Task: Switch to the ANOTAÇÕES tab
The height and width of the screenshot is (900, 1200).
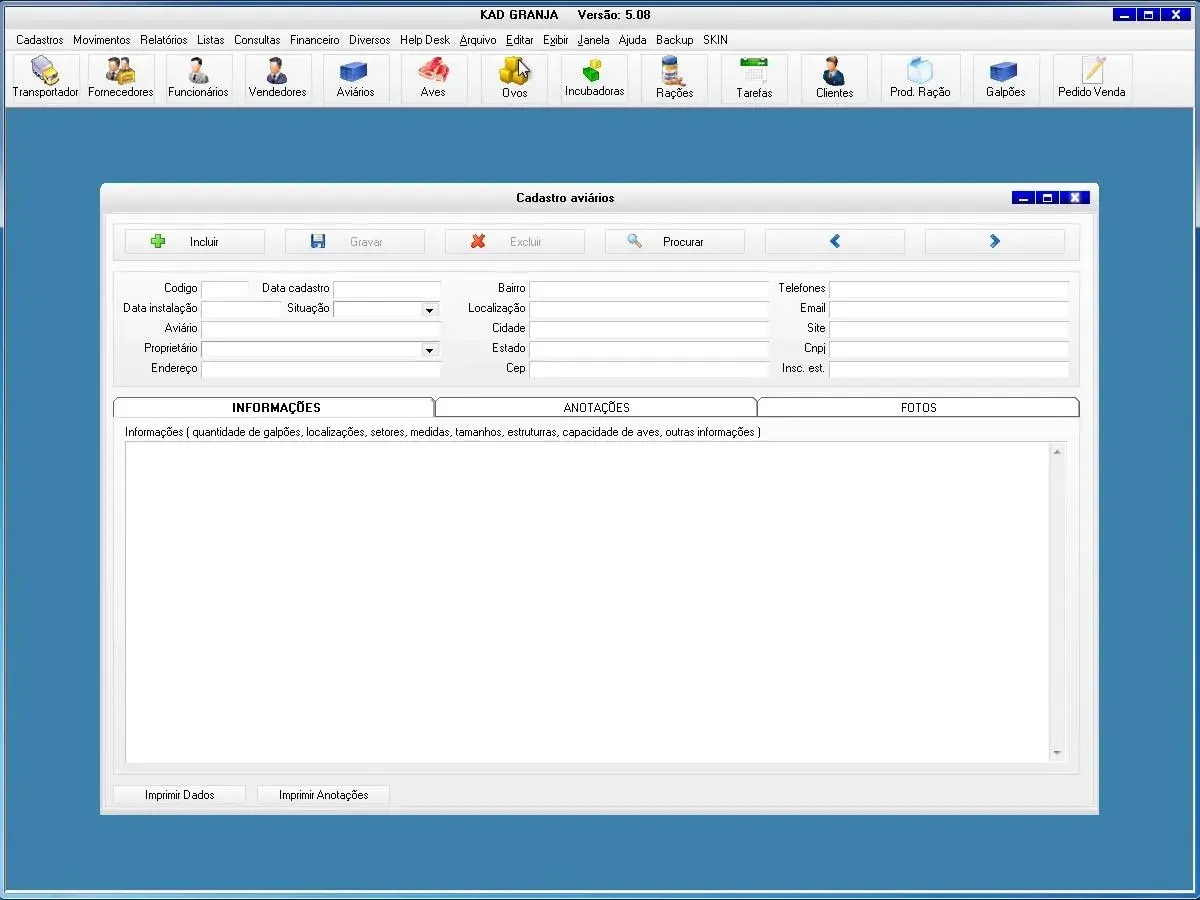Action: coord(596,408)
